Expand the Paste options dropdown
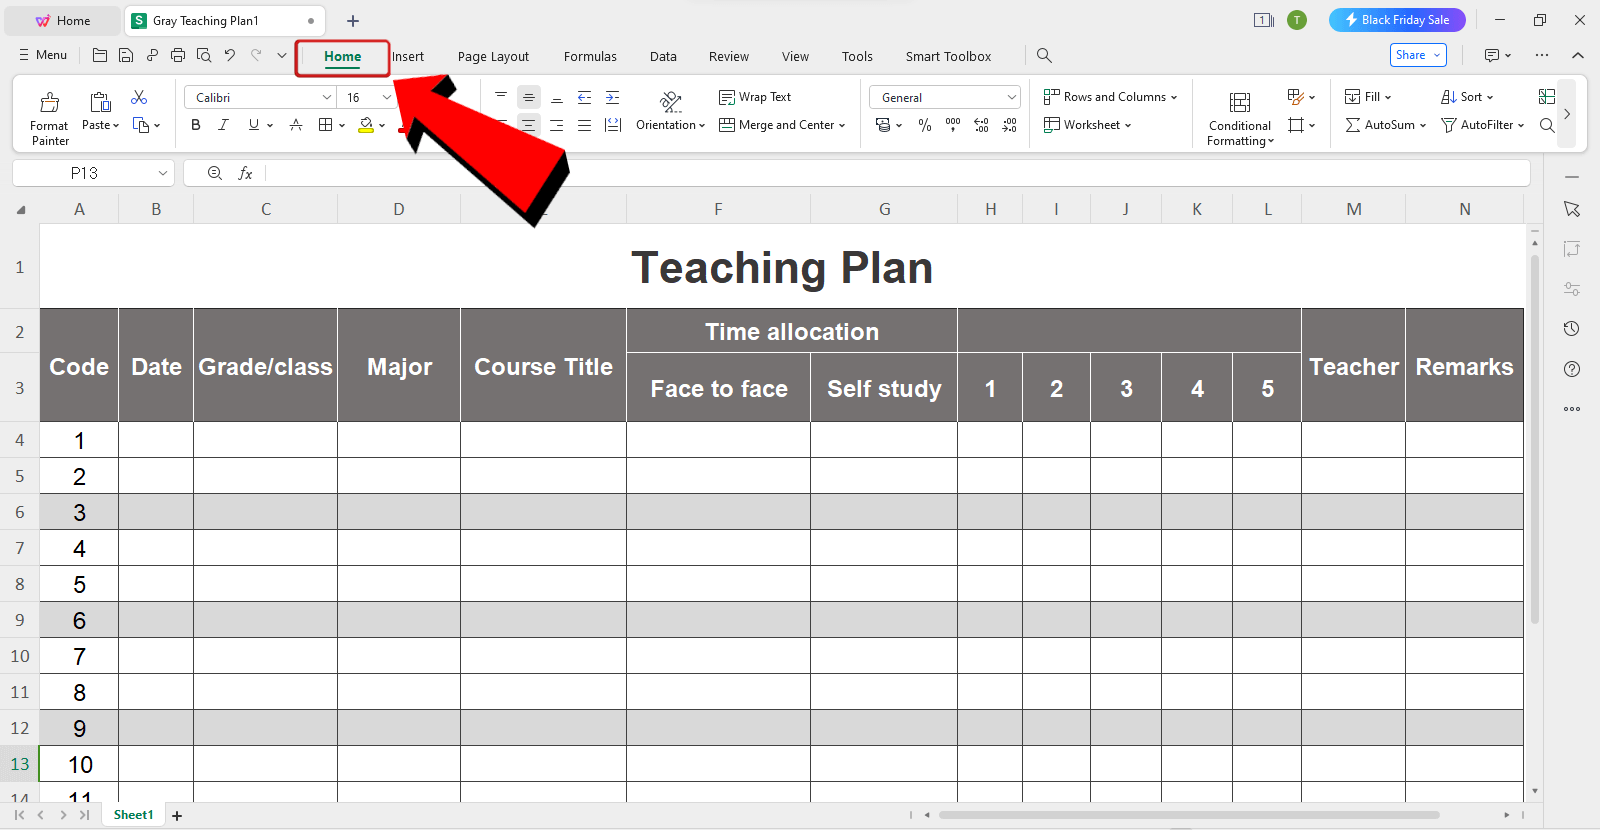 click(x=115, y=126)
